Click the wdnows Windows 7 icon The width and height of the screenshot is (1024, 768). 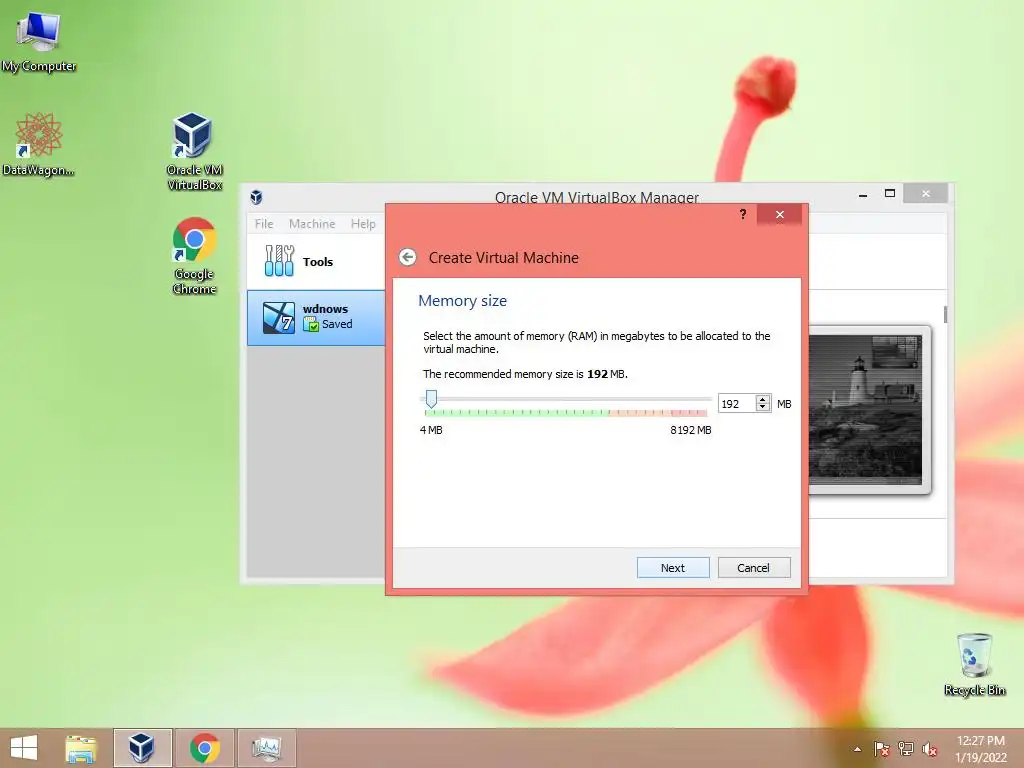coord(279,317)
